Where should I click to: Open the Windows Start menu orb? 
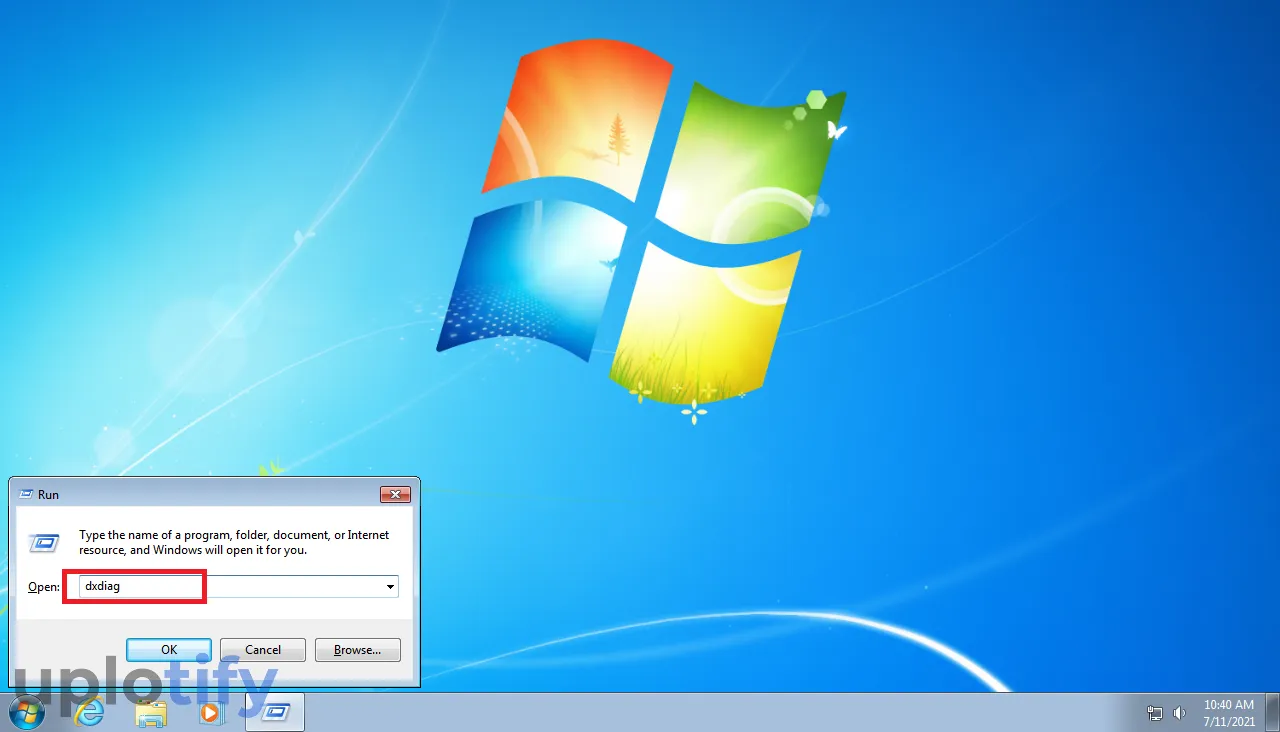(27, 712)
